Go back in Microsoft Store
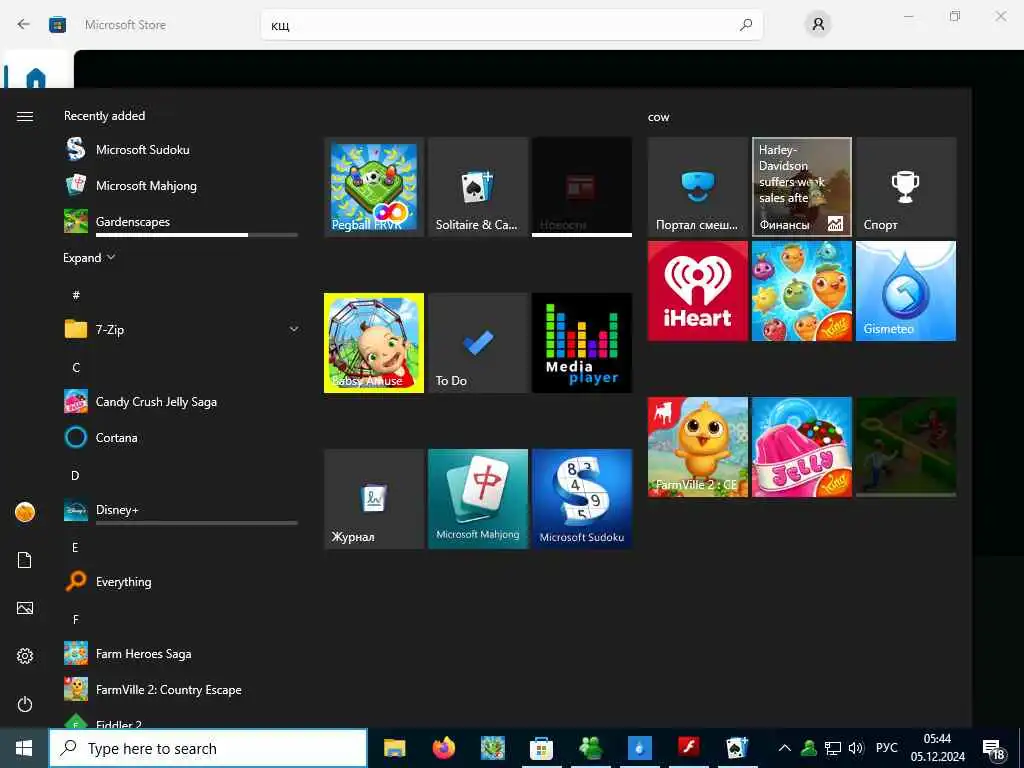Viewport: 1024px width, 768px height. (x=24, y=25)
